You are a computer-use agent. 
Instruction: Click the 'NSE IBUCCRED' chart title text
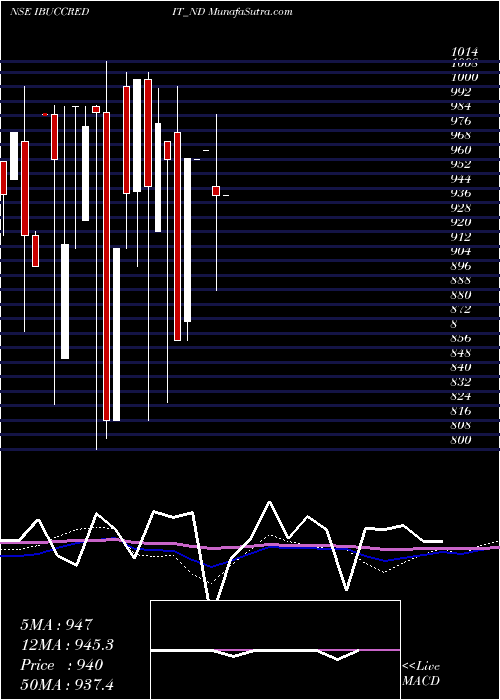(x=50, y=12)
